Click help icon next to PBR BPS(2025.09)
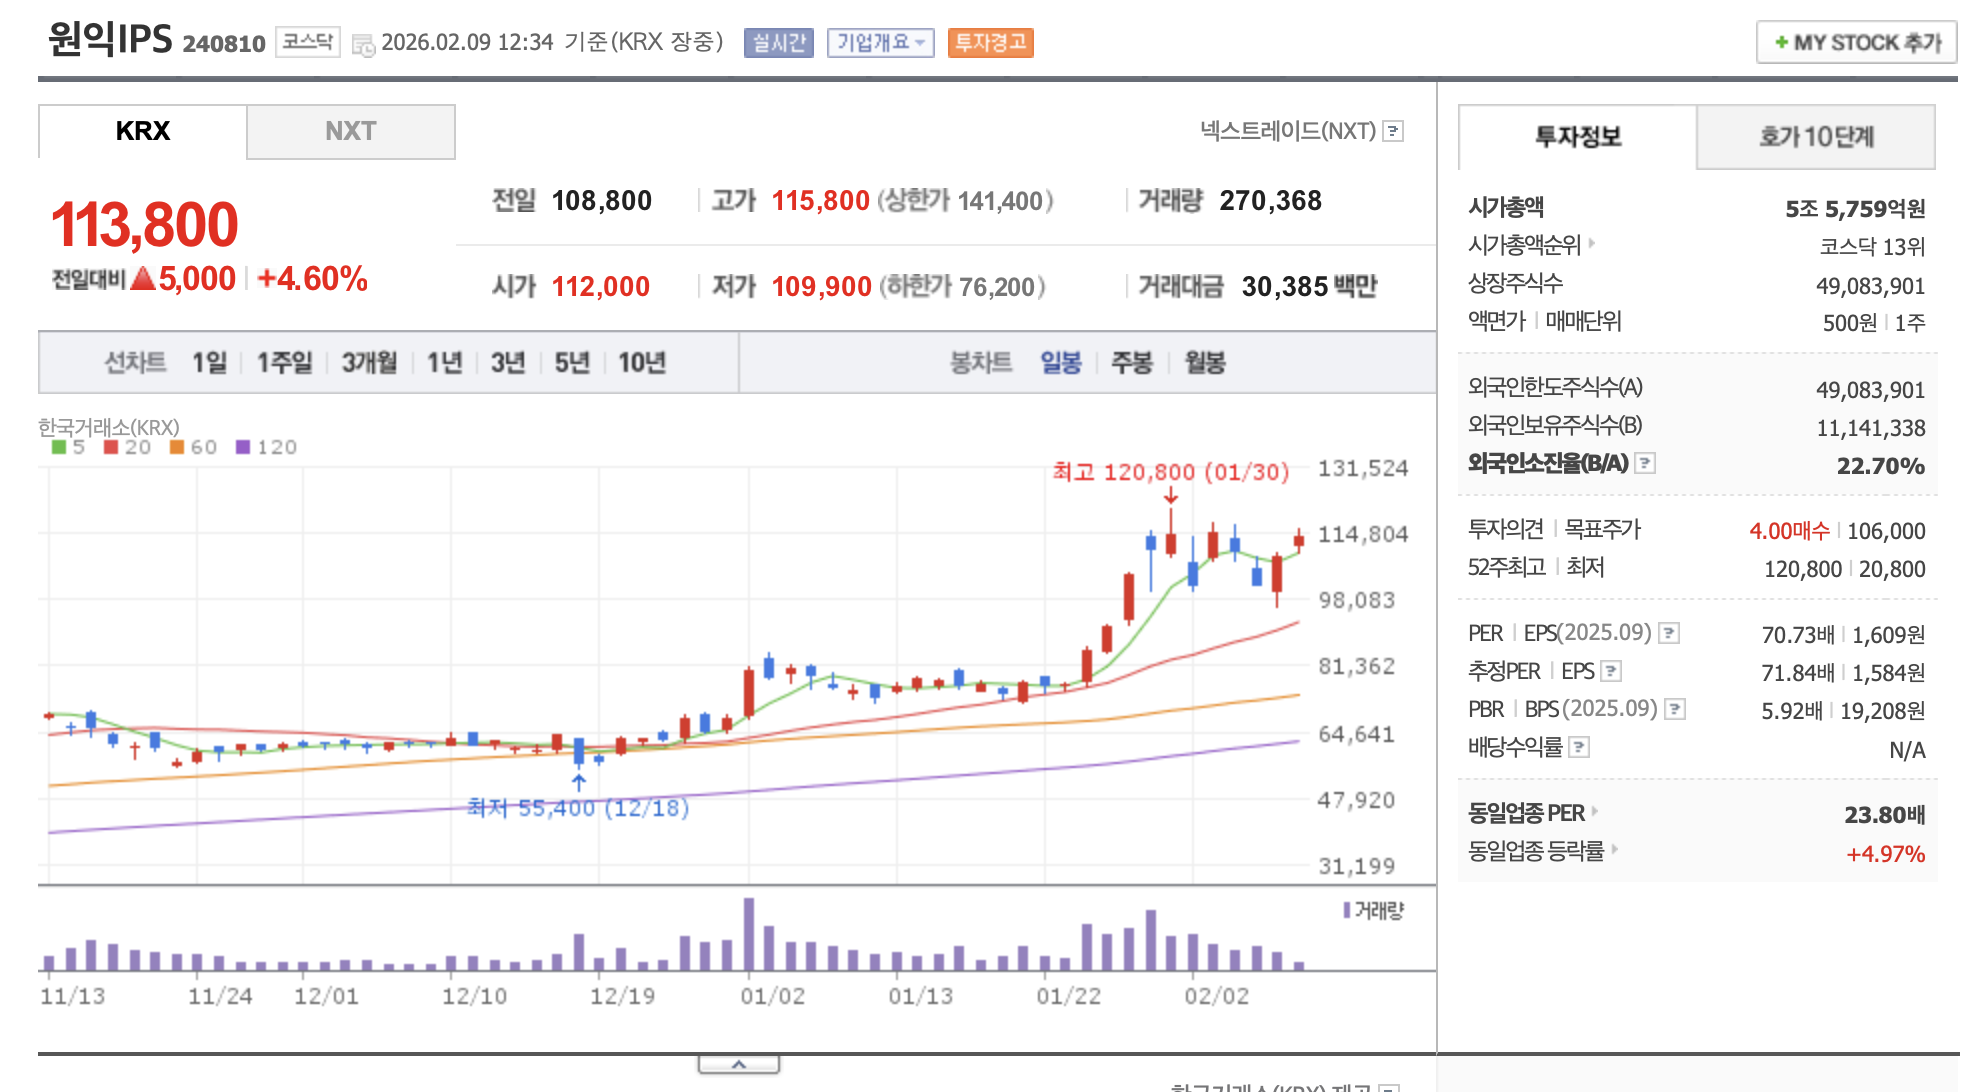The width and height of the screenshot is (1986, 1092). pyautogui.click(x=1675, y=709)
